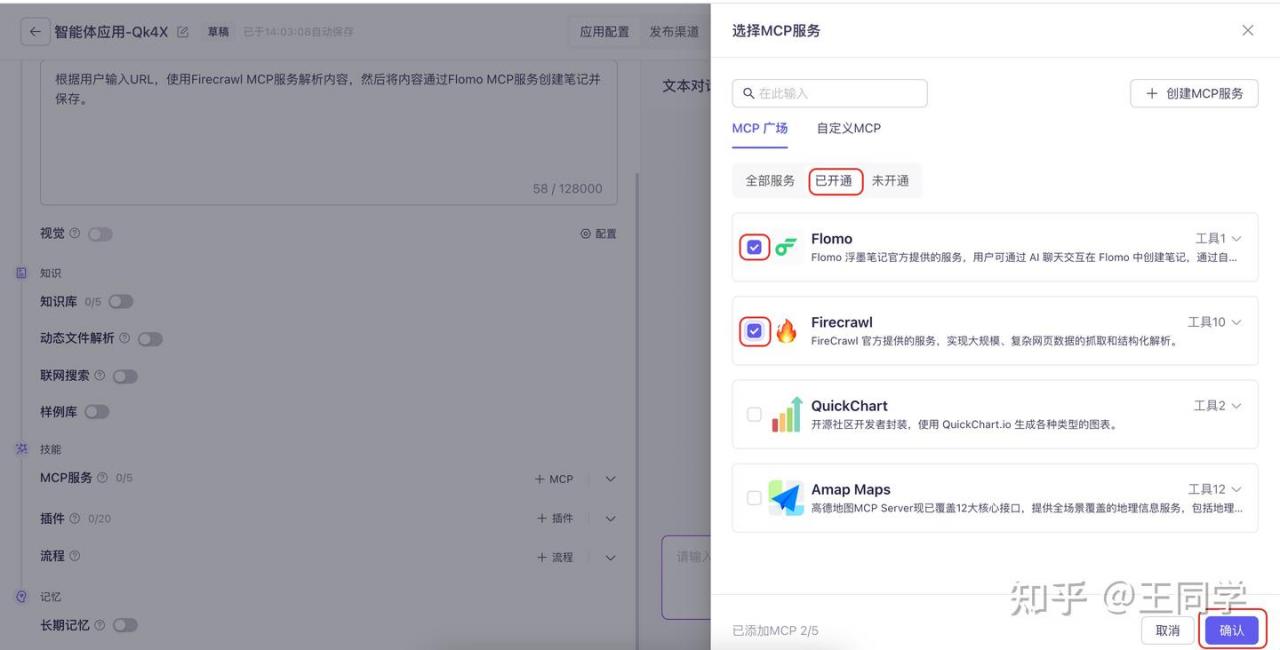The image size is (1280, 650).
Task: Click the + 插件 add button
Action: (x=555, y=518)
